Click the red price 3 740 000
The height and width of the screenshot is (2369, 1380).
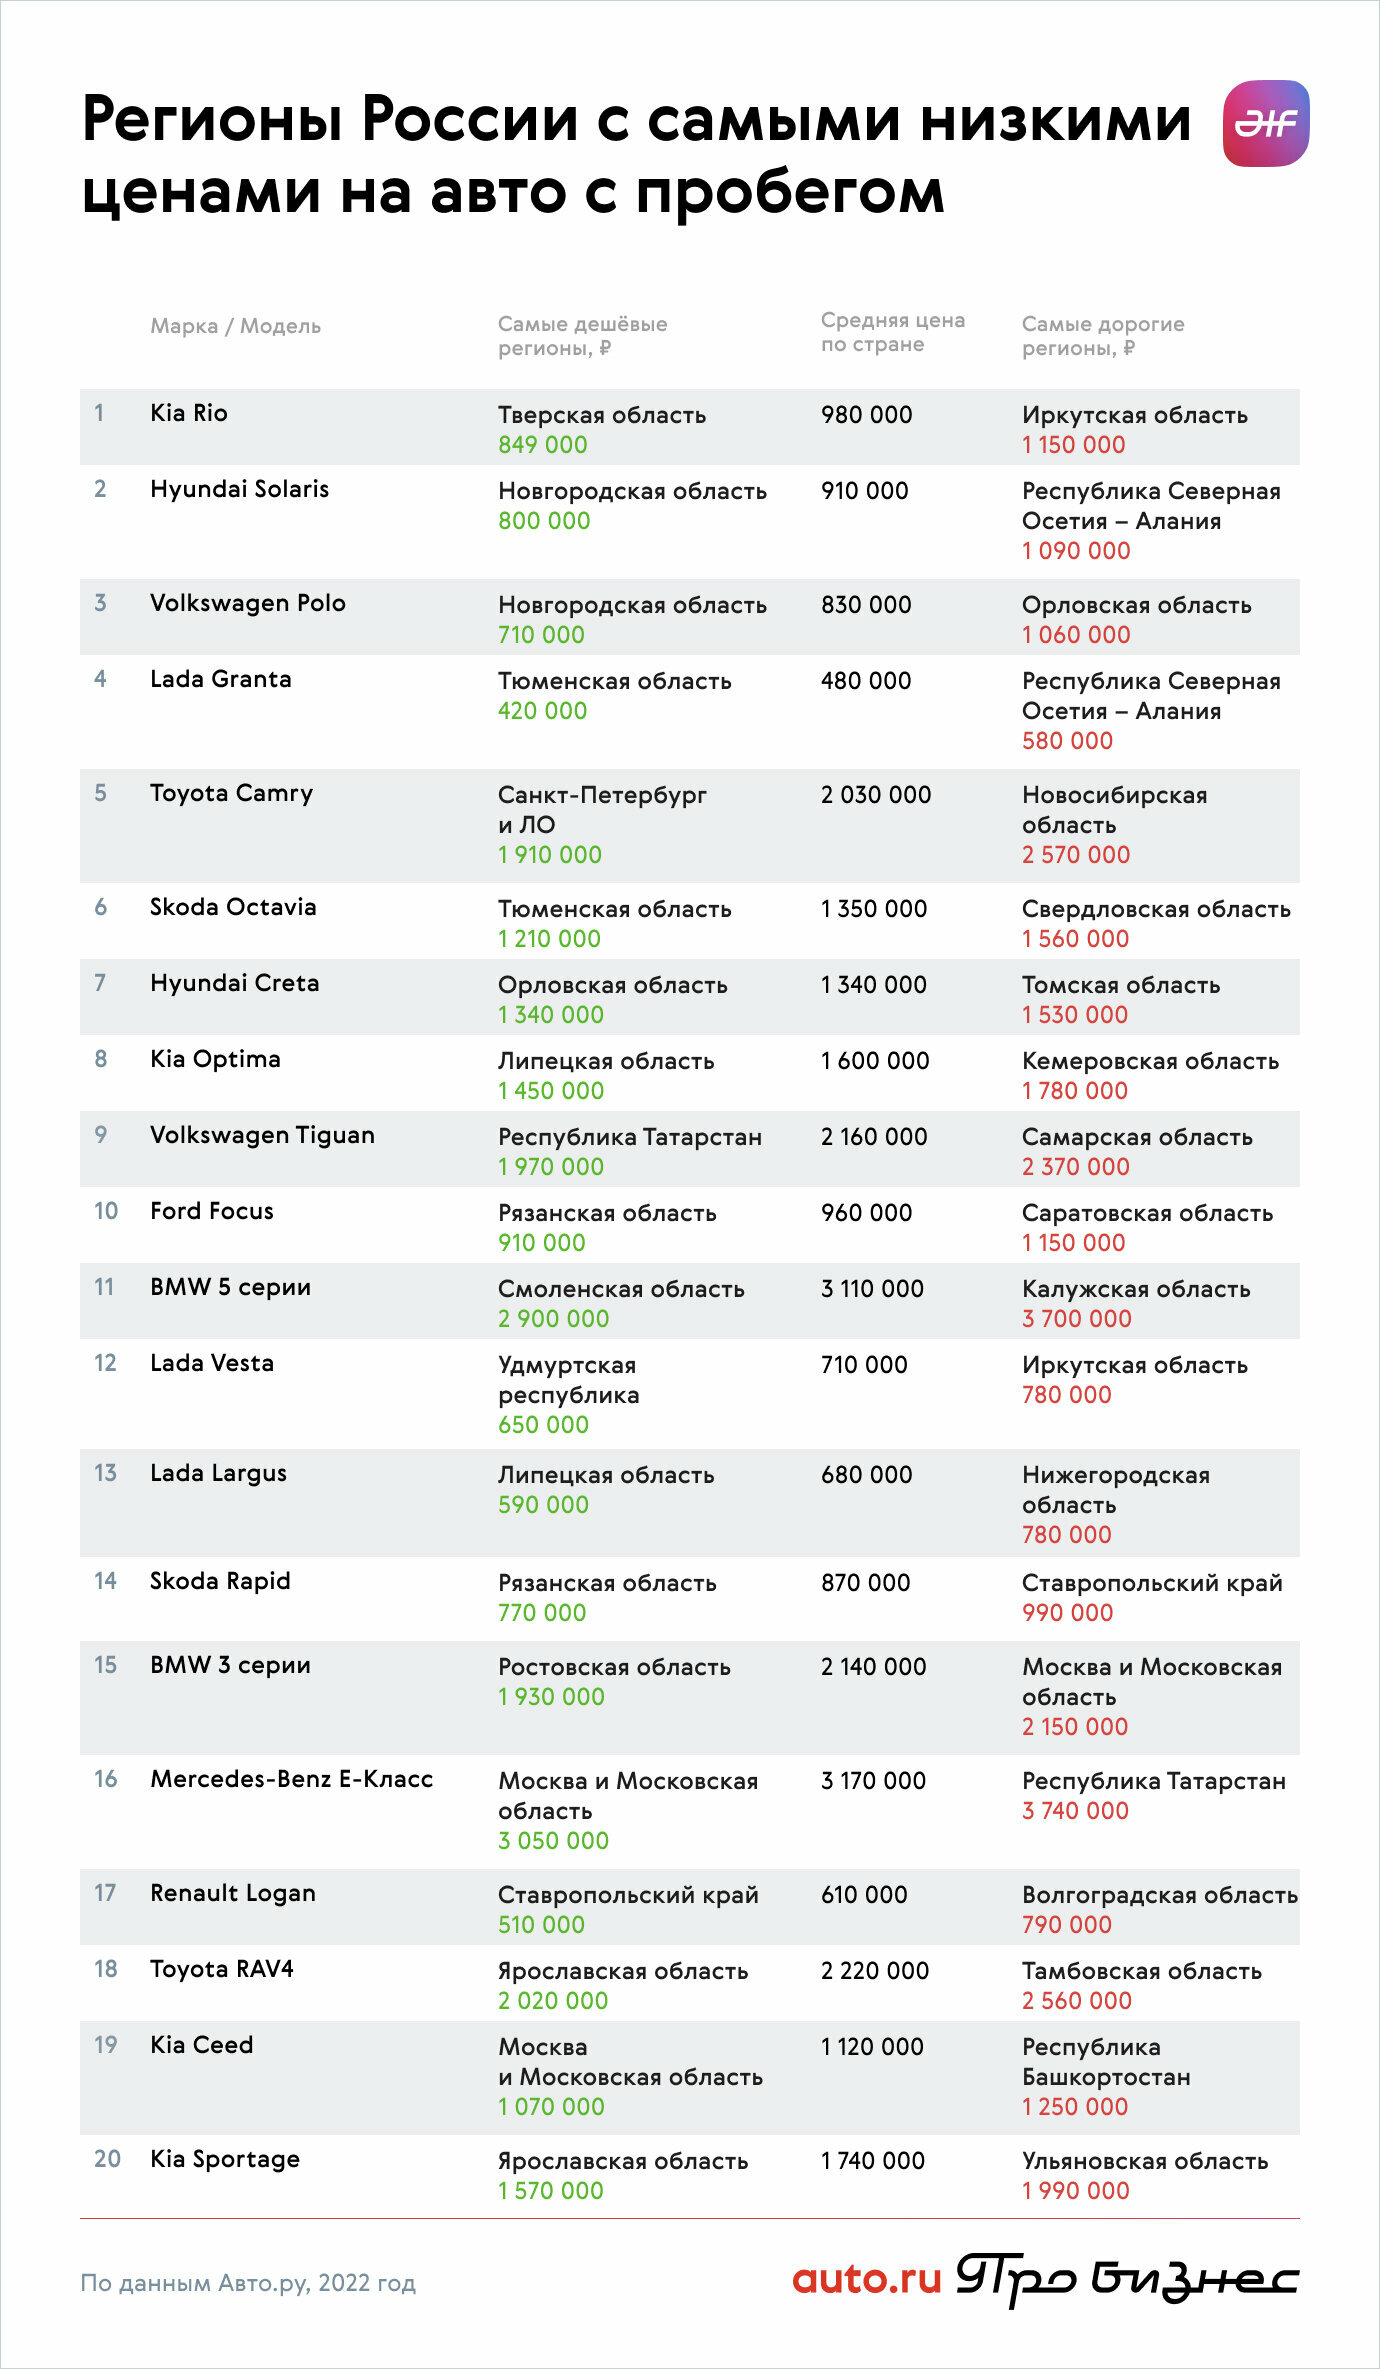pos(1075,1811)
